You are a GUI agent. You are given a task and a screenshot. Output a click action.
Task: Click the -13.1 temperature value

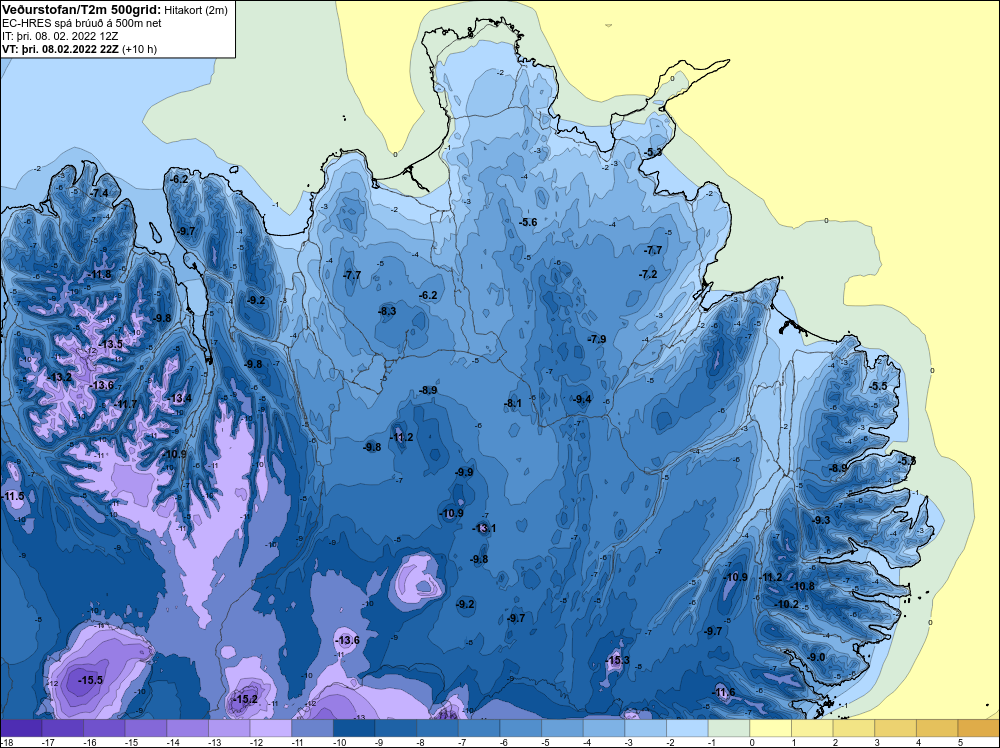[x=484, y=528]
